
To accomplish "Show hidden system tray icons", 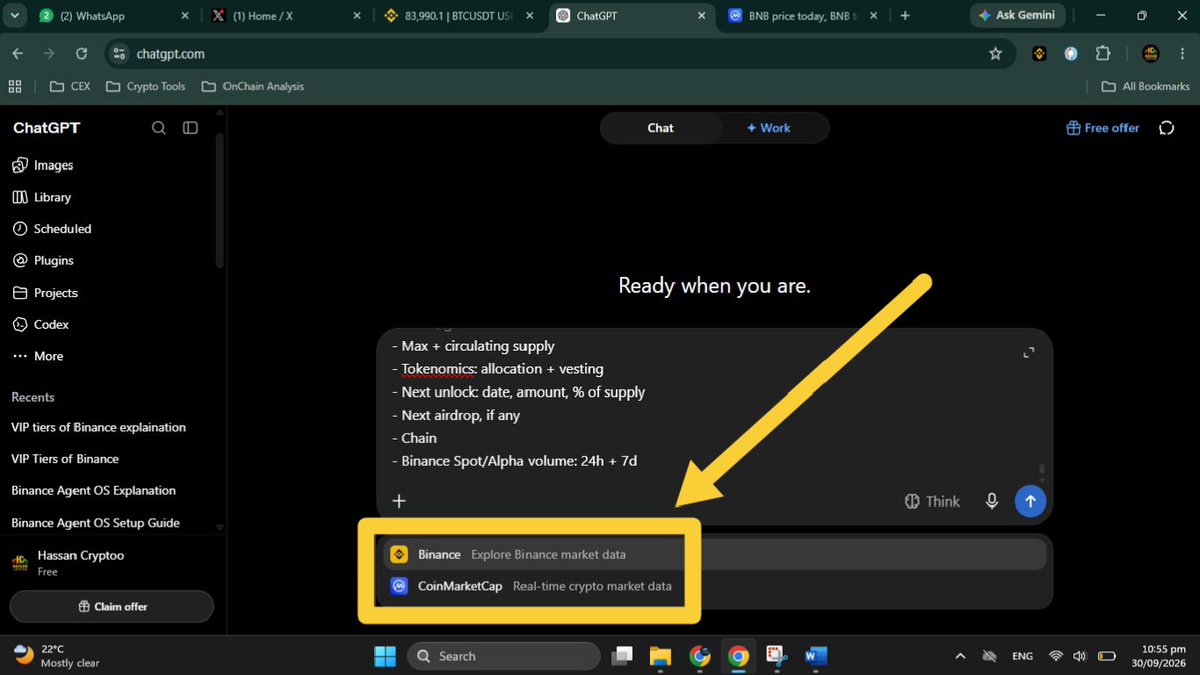I will (x=960, y=656).
